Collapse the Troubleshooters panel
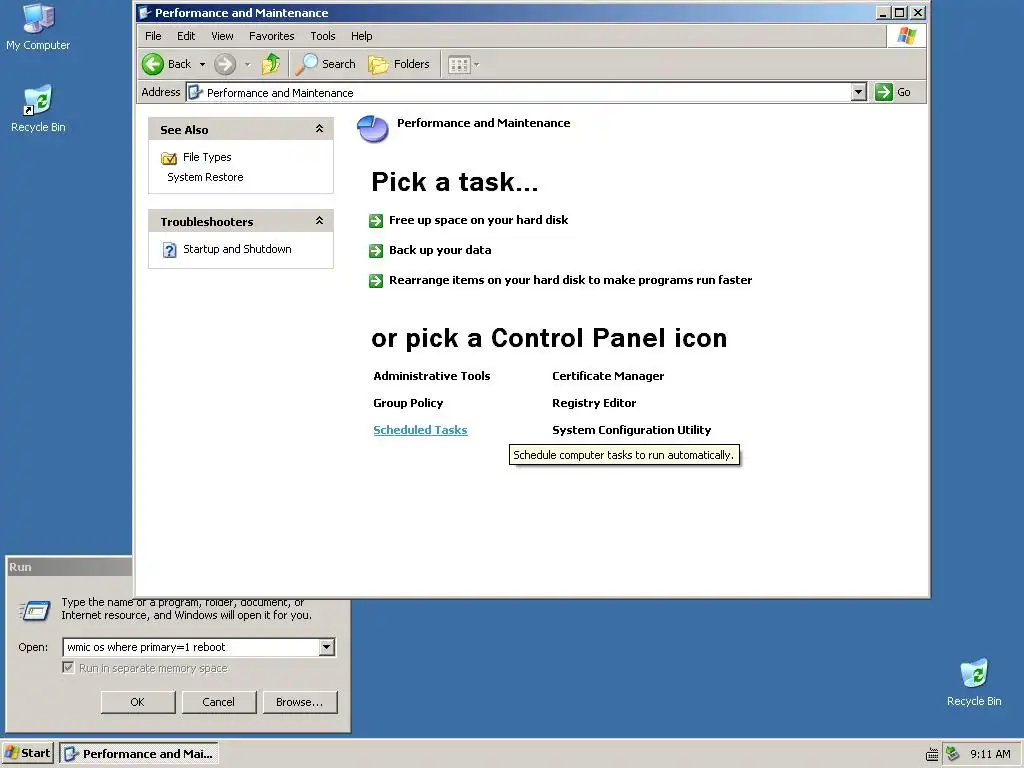1024x768 pixels. tap(319, 221)
